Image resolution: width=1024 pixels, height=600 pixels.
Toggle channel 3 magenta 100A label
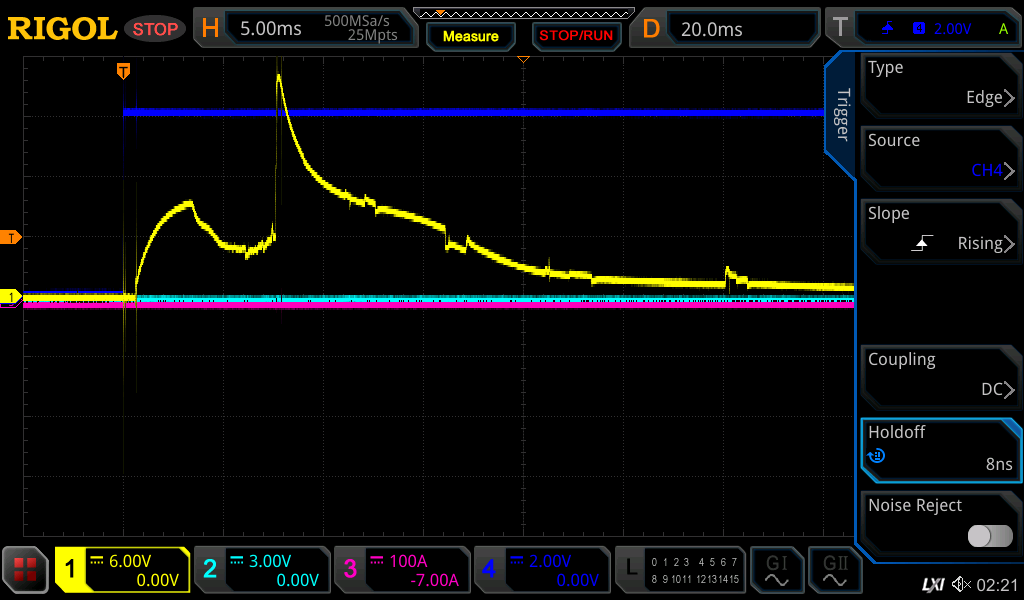coord(401,570)
